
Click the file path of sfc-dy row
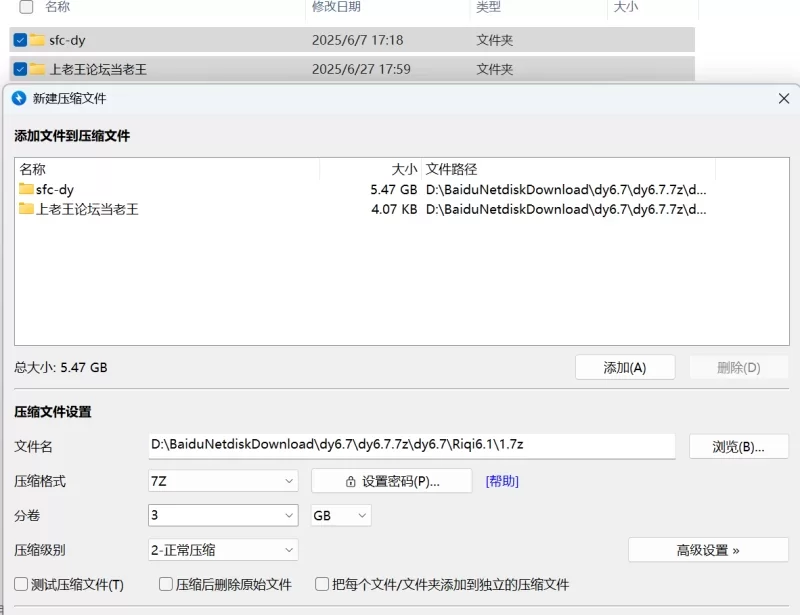pyautogui.click(x=566, y=190)
